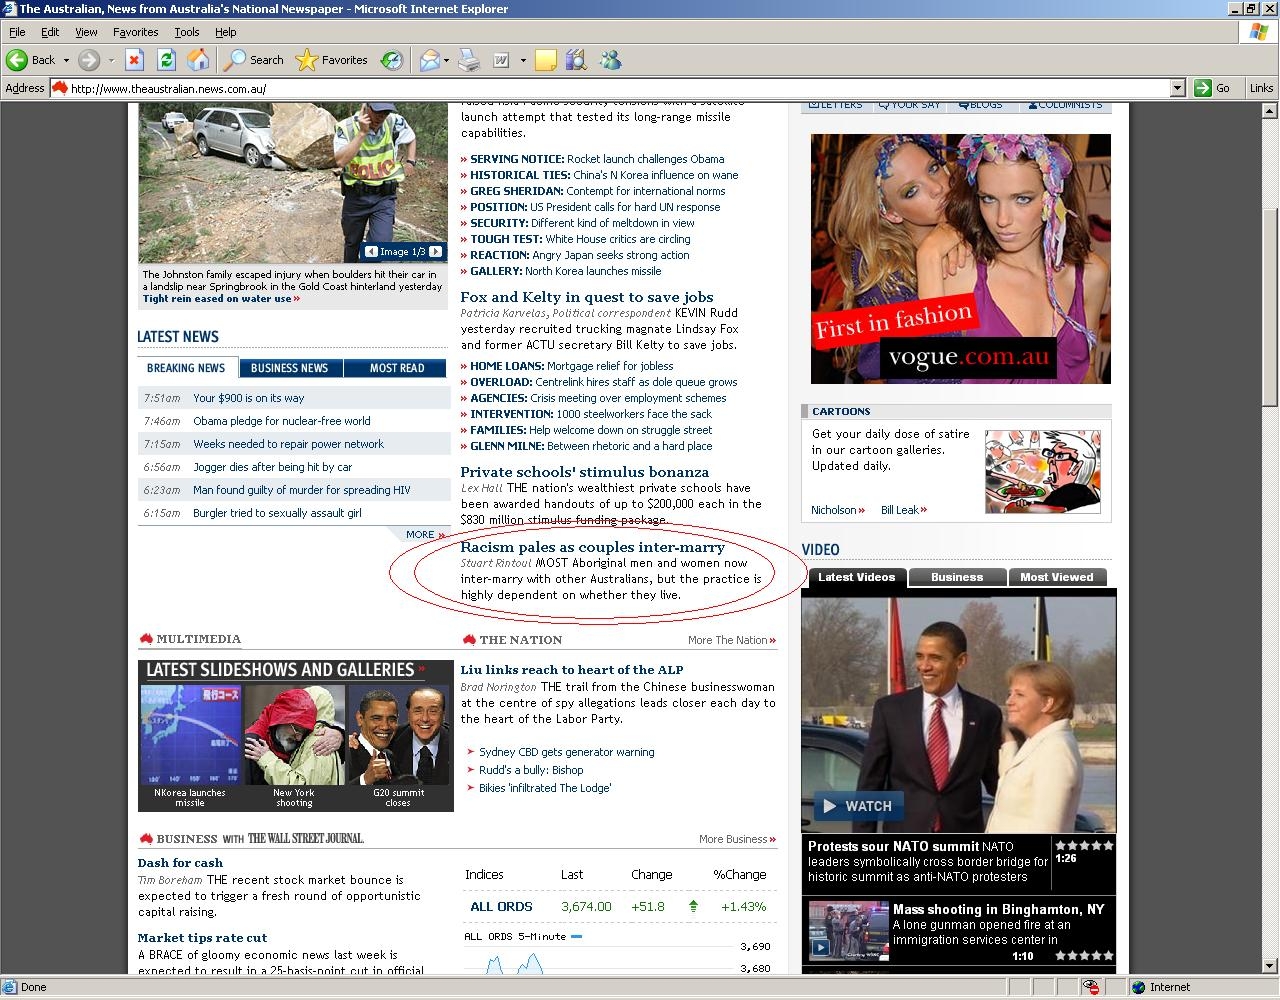Read 'Liu links reach to heart of the ALP'
This screenshot has height=1000, width=1280.
(572, 670)
